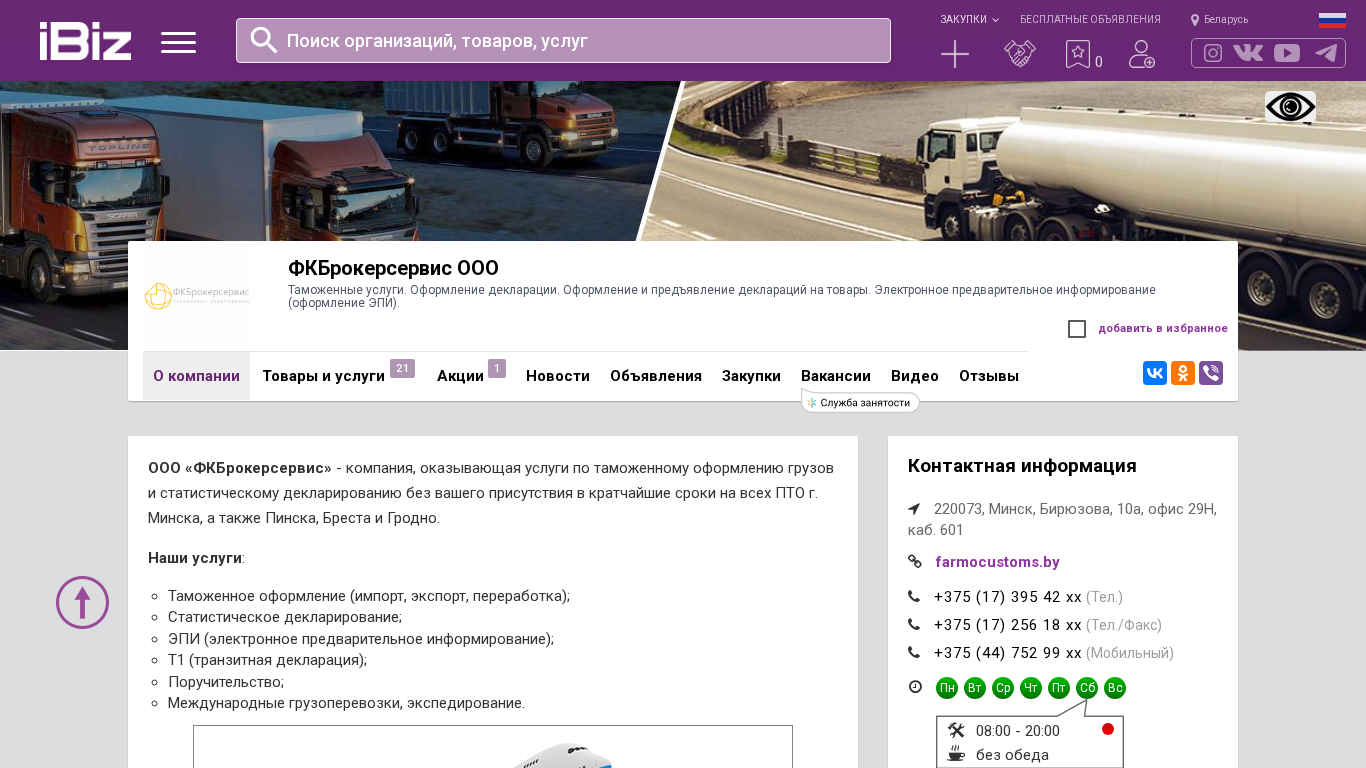Viewport: 1366px width, 768px height.
Task: Select the О компании tab
Action: [x=196, y=376]
